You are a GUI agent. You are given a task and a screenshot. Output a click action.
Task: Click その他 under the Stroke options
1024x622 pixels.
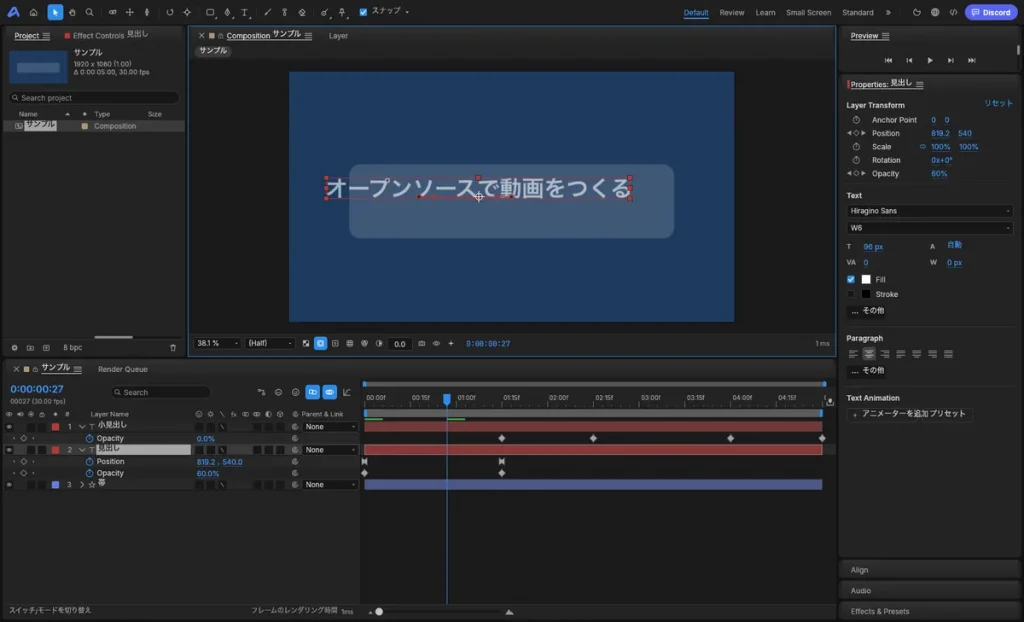(x=867, y=311)
